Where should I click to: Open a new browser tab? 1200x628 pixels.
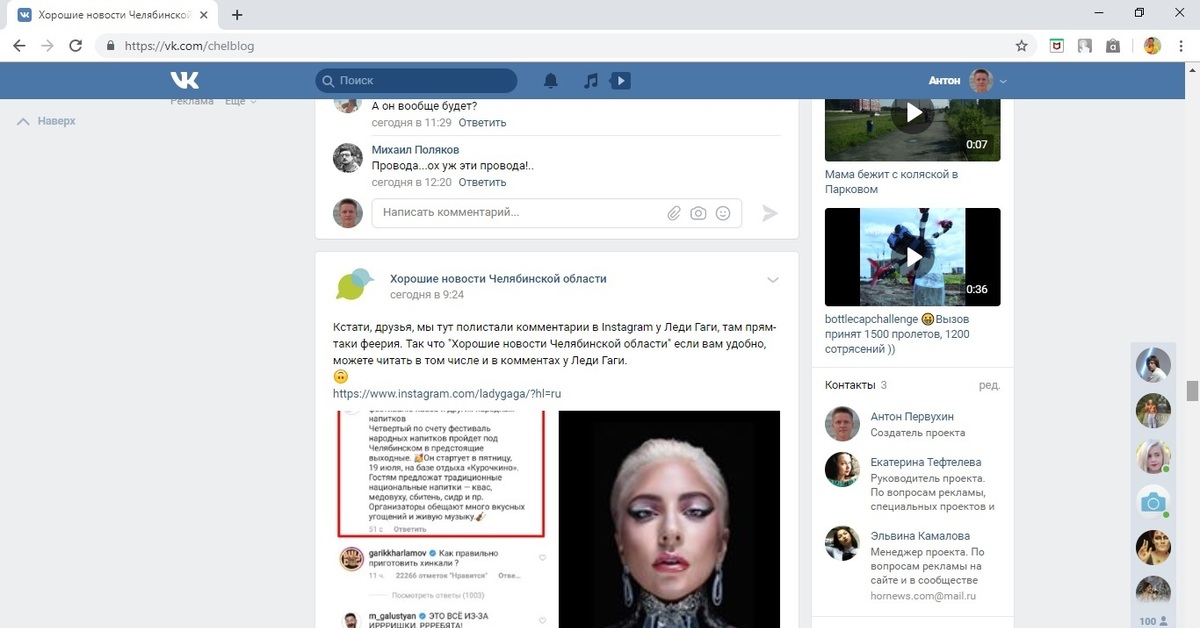click(x=237, y=15)
